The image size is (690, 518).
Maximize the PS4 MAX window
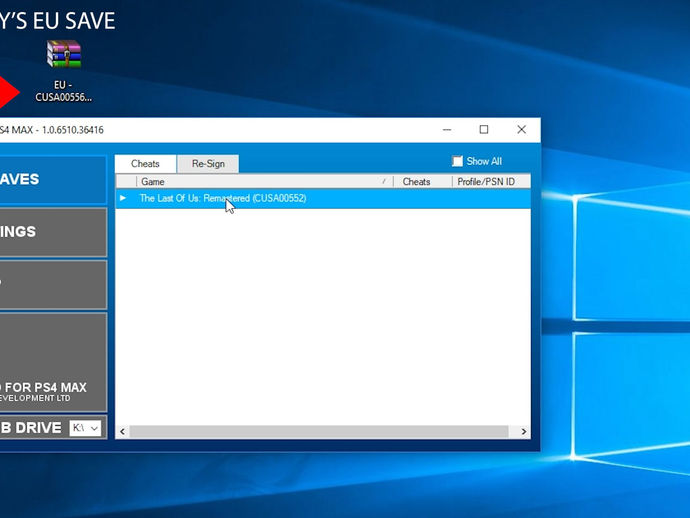484,129
